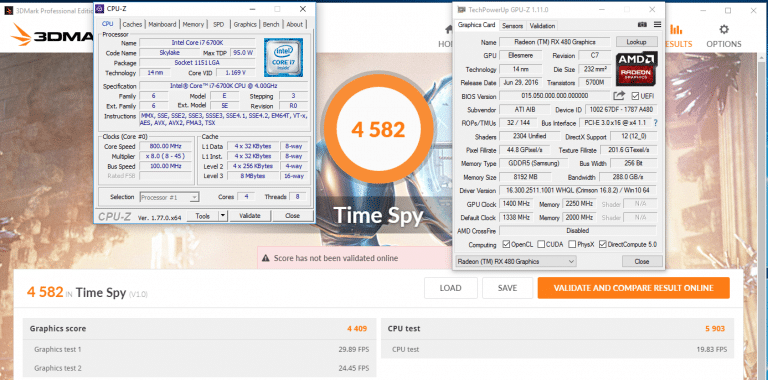The height and width of the screenshot is (380, 768).
Task: Click the AMD Radeon logo
Action: coord(636,69)
